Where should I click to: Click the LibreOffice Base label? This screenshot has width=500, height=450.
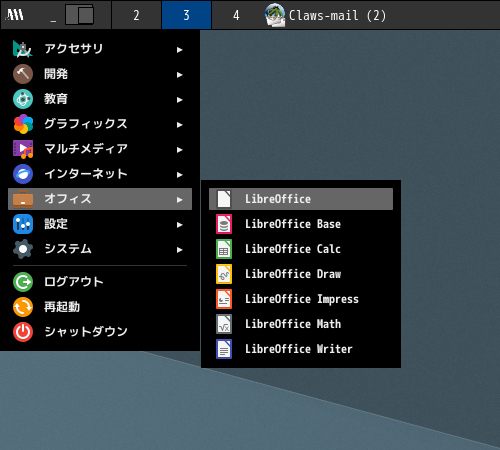pyautogui.click(x=293, y=224)
